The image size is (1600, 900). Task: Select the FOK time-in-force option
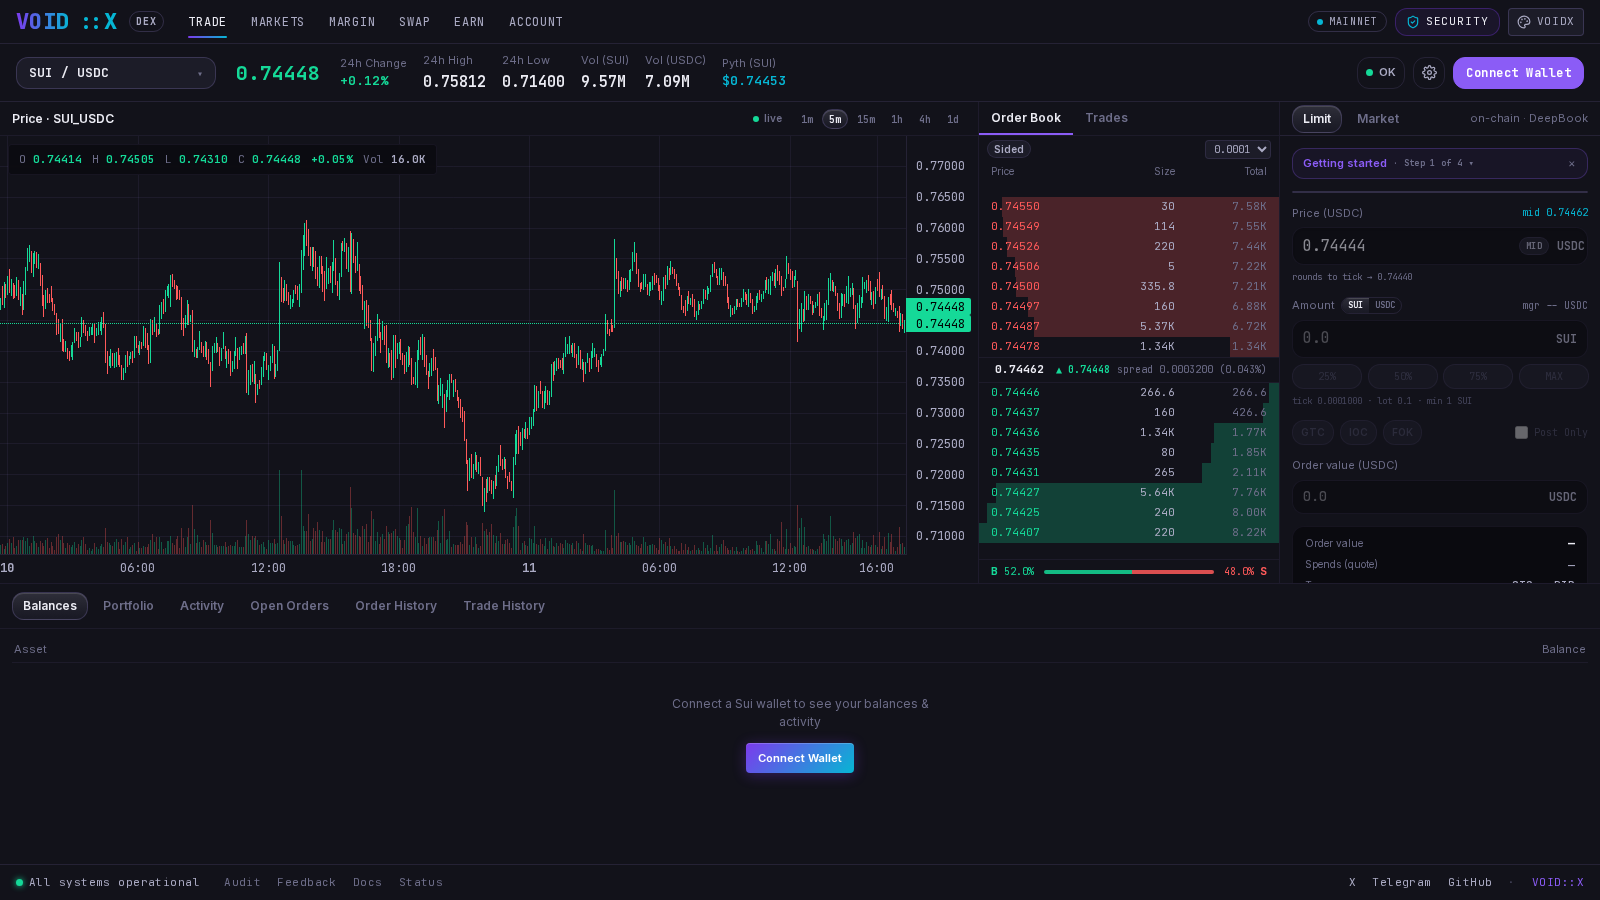[1402, 432]
